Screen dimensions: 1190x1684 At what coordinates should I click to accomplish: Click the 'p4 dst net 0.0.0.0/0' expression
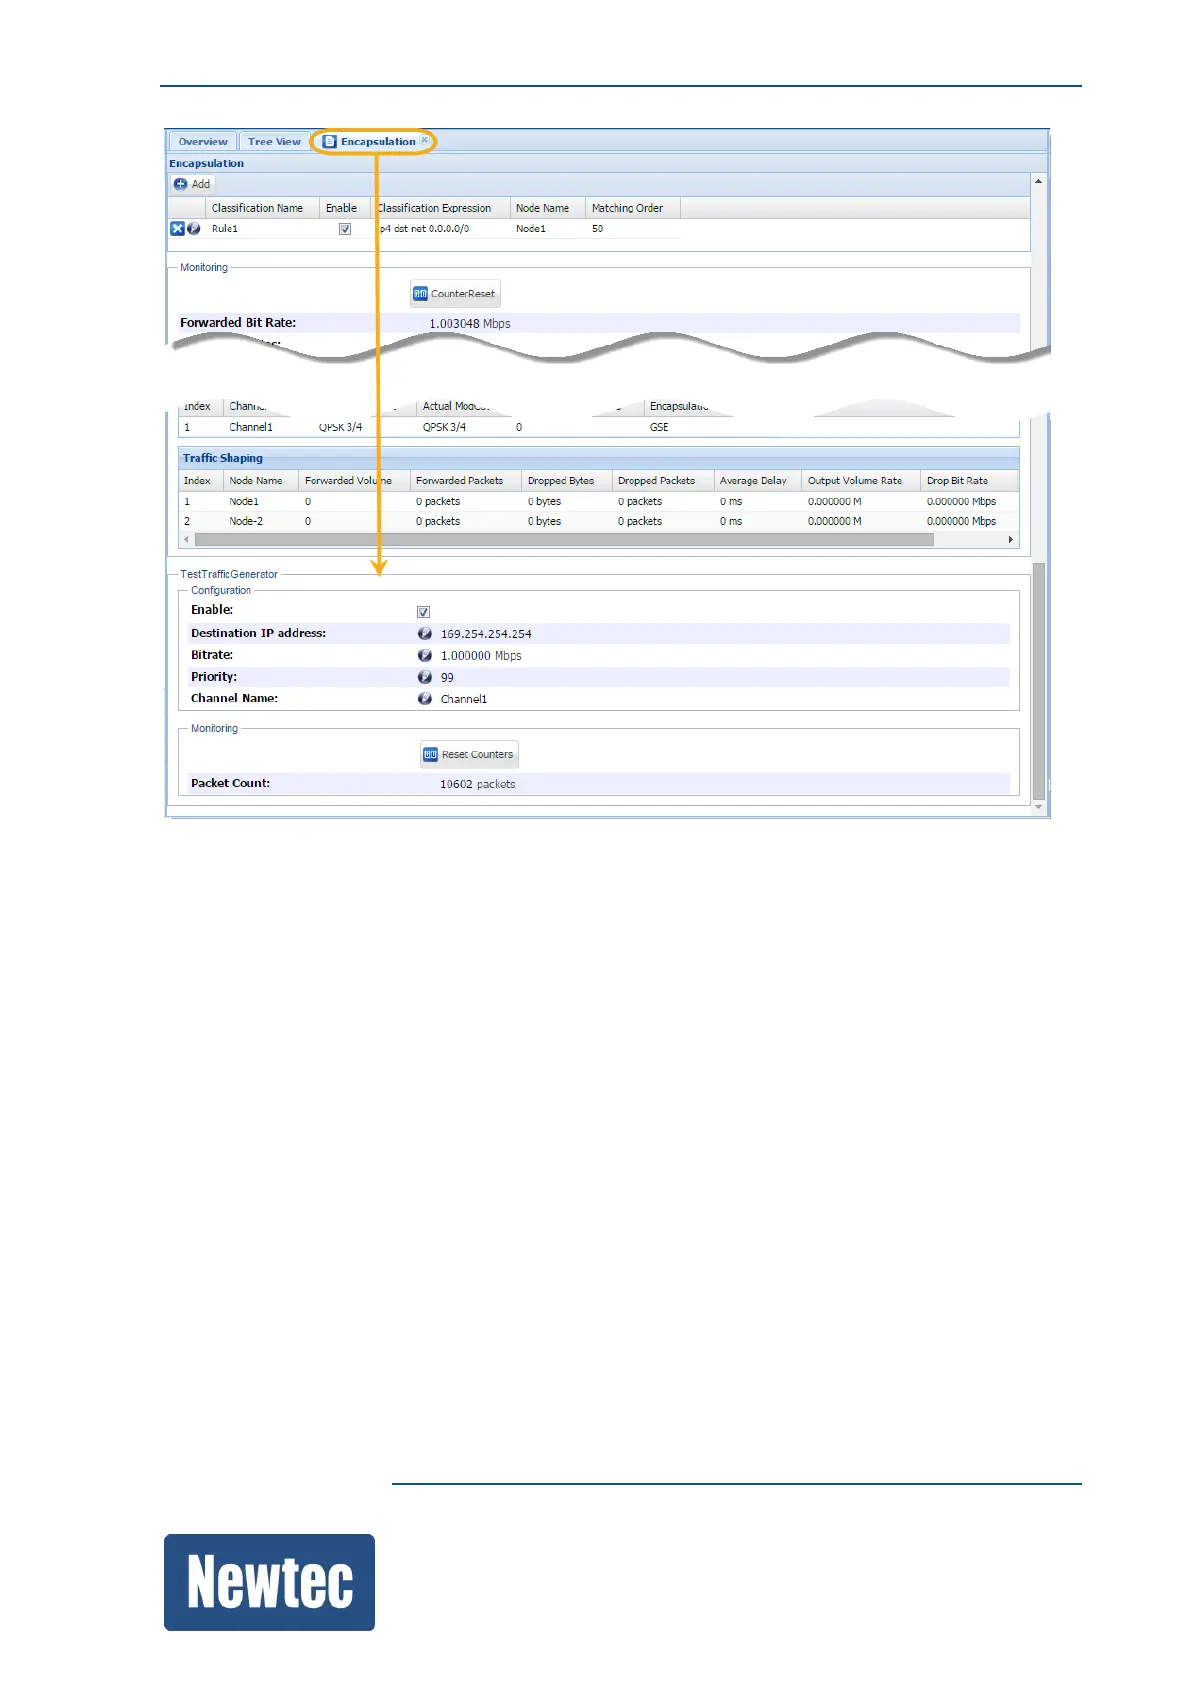point(424,229)
